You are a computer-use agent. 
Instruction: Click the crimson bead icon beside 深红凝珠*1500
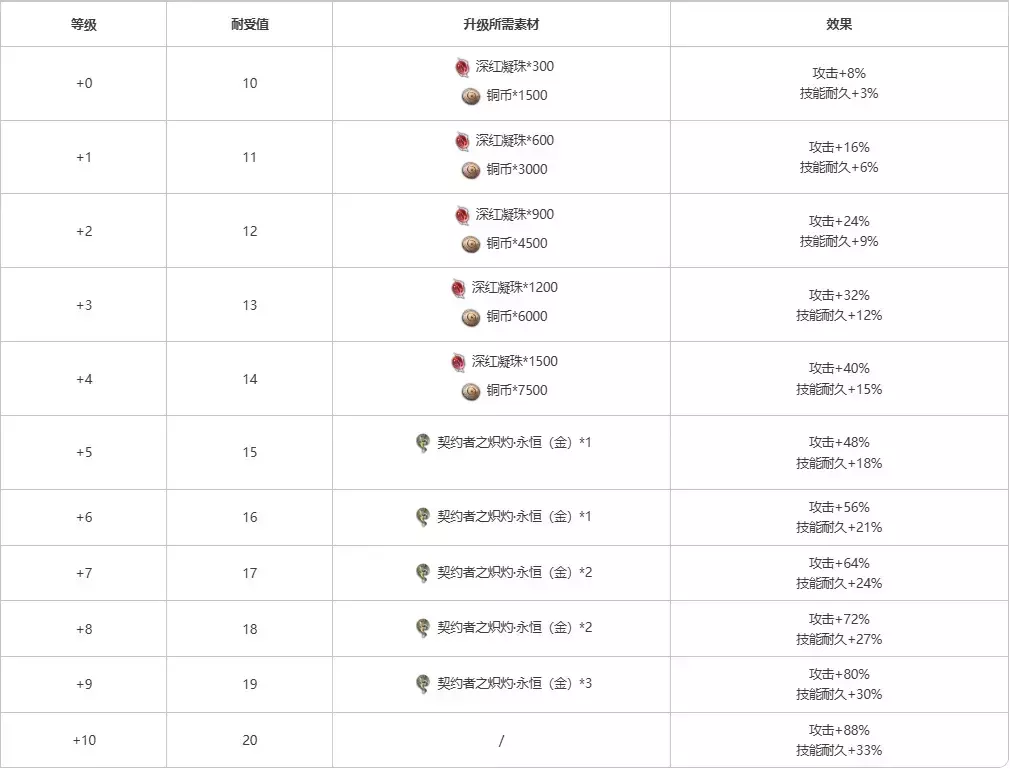click(x=458, y=362)
